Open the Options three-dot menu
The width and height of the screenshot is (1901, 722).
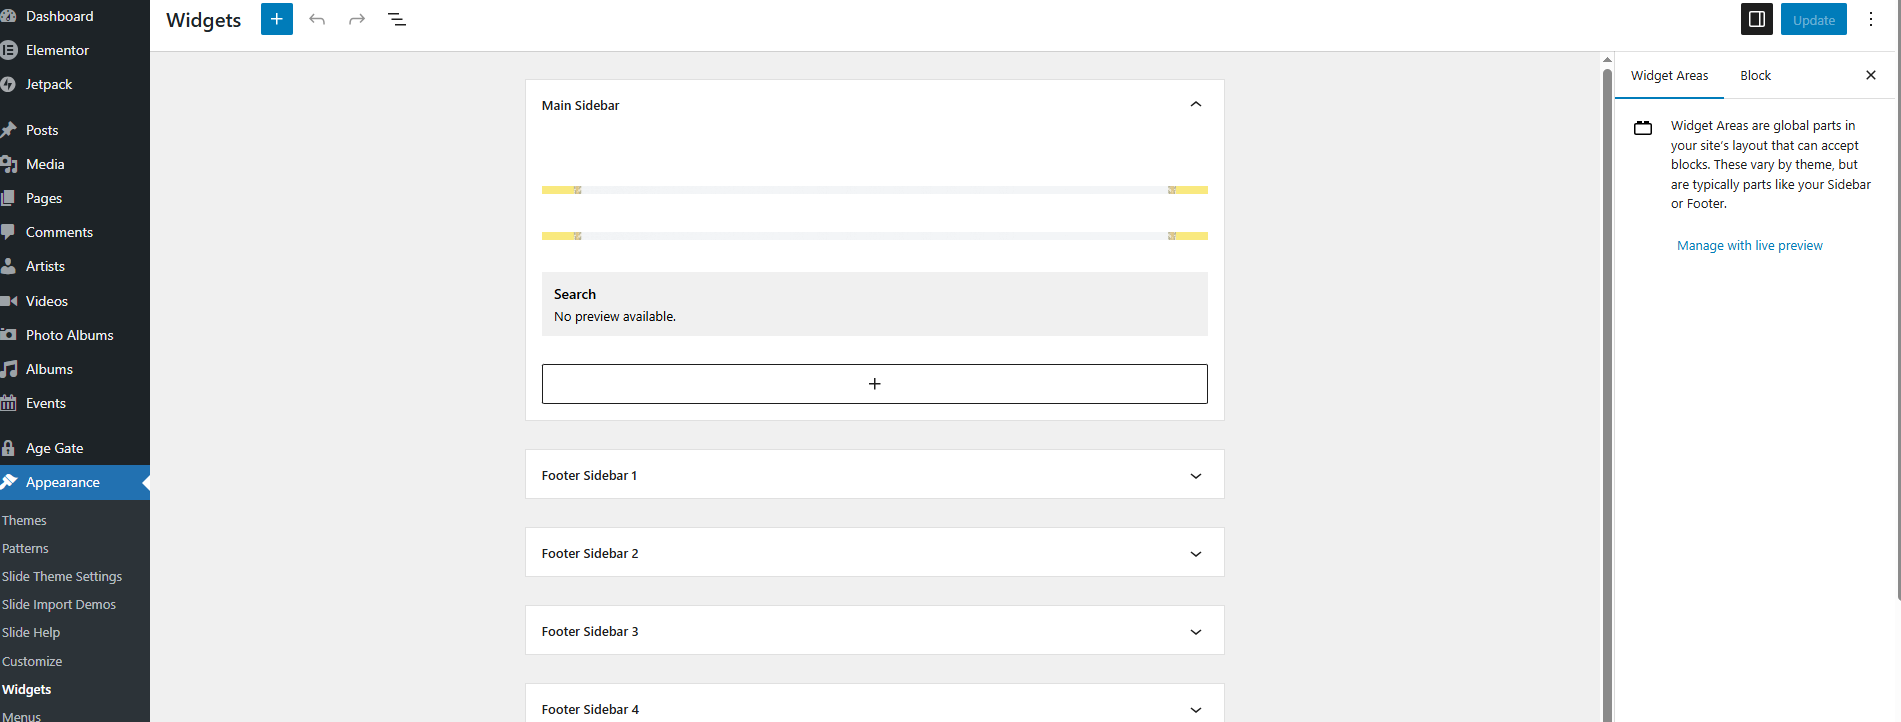[x=1871, y=19]
